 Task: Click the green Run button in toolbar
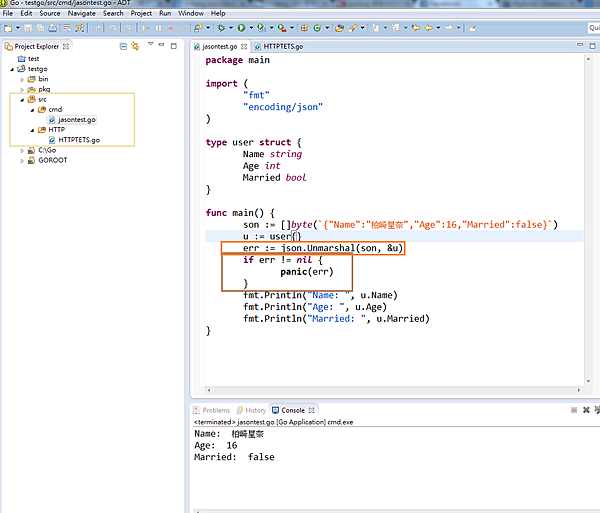click(242, 29)
